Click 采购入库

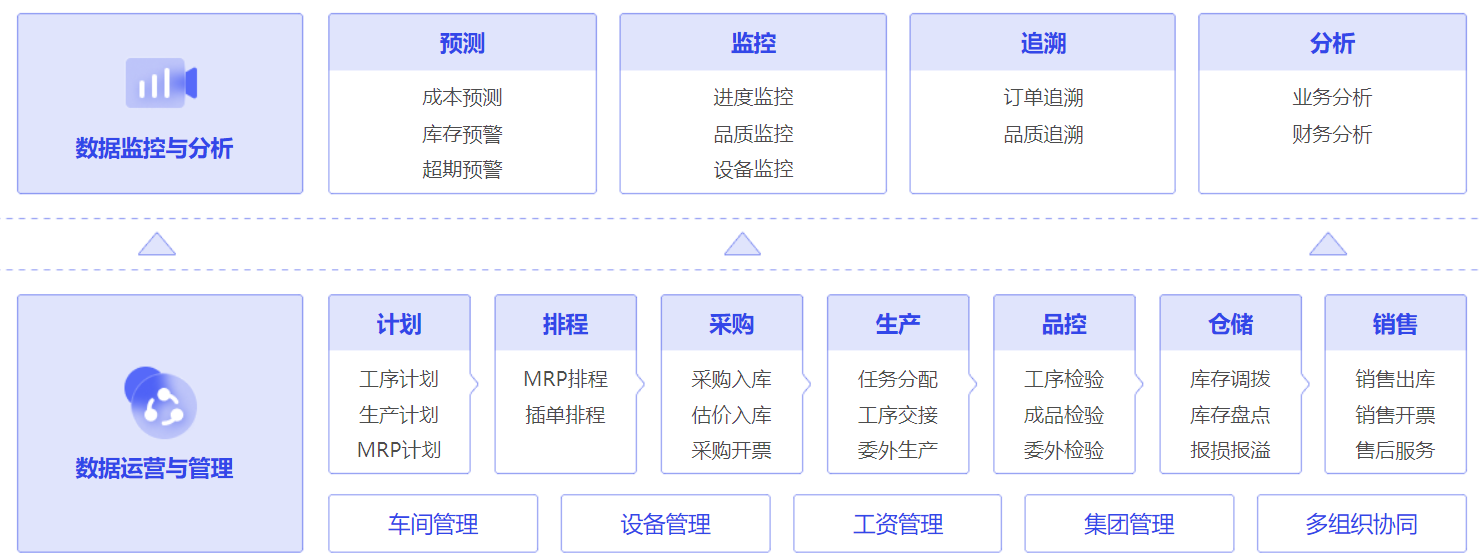pos(731,379)
